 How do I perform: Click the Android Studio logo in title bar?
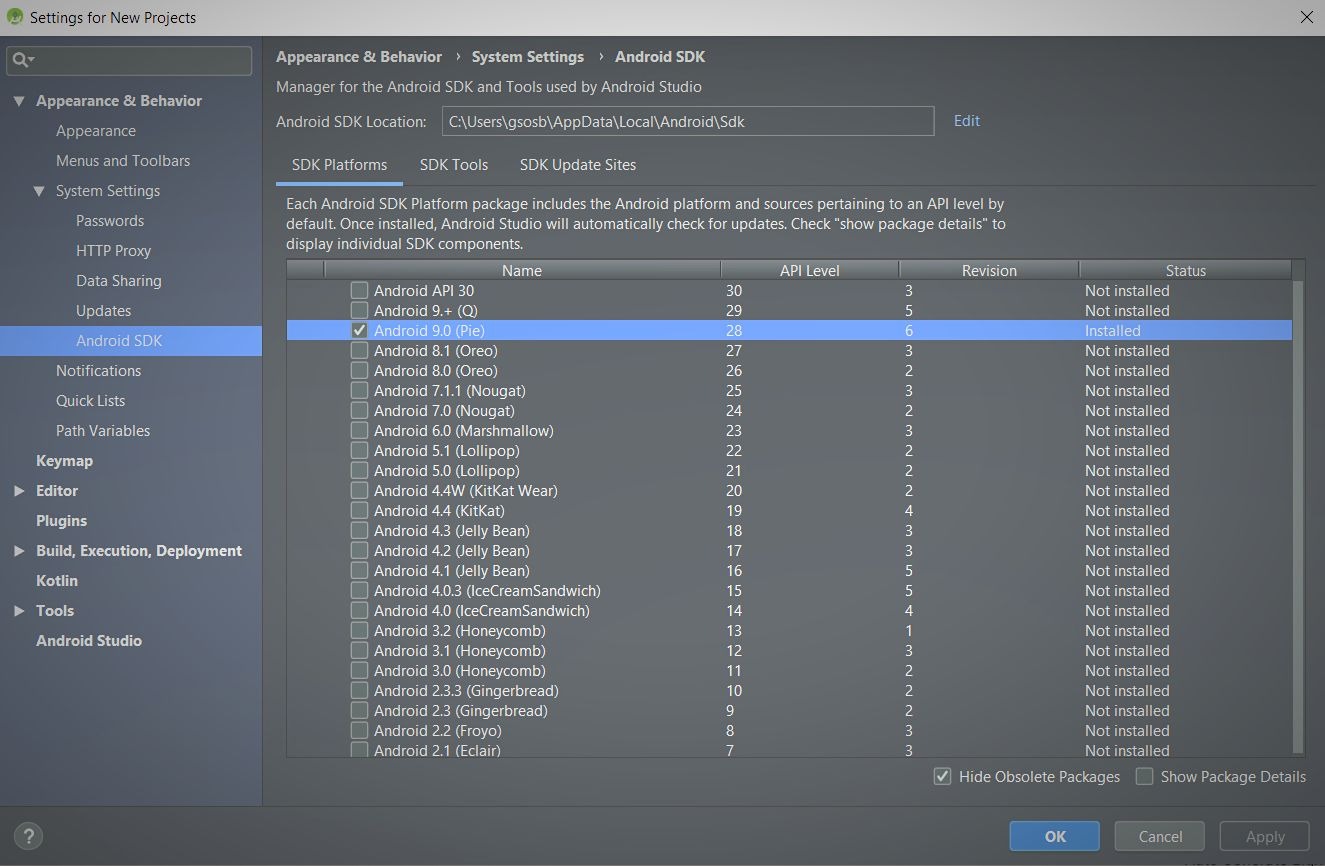pos(14,17)
